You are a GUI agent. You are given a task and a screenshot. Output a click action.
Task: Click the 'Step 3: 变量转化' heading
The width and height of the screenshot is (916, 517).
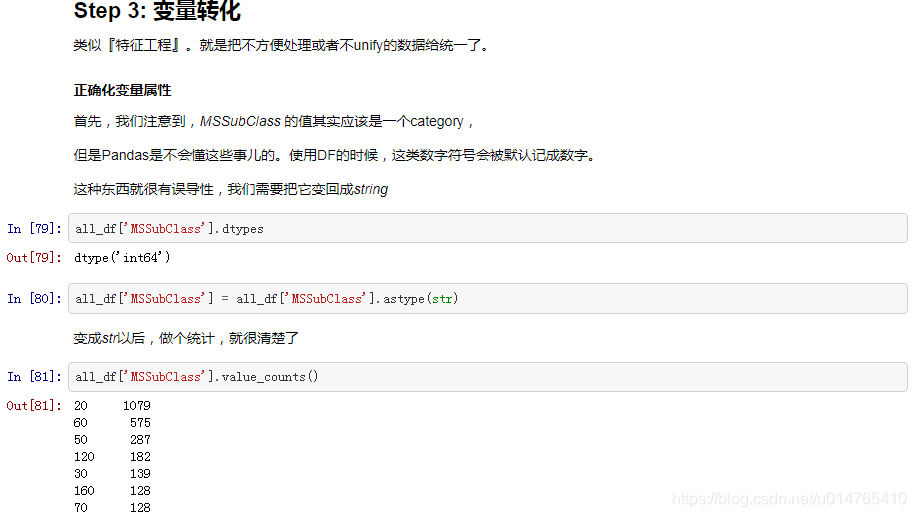[157, 11]
